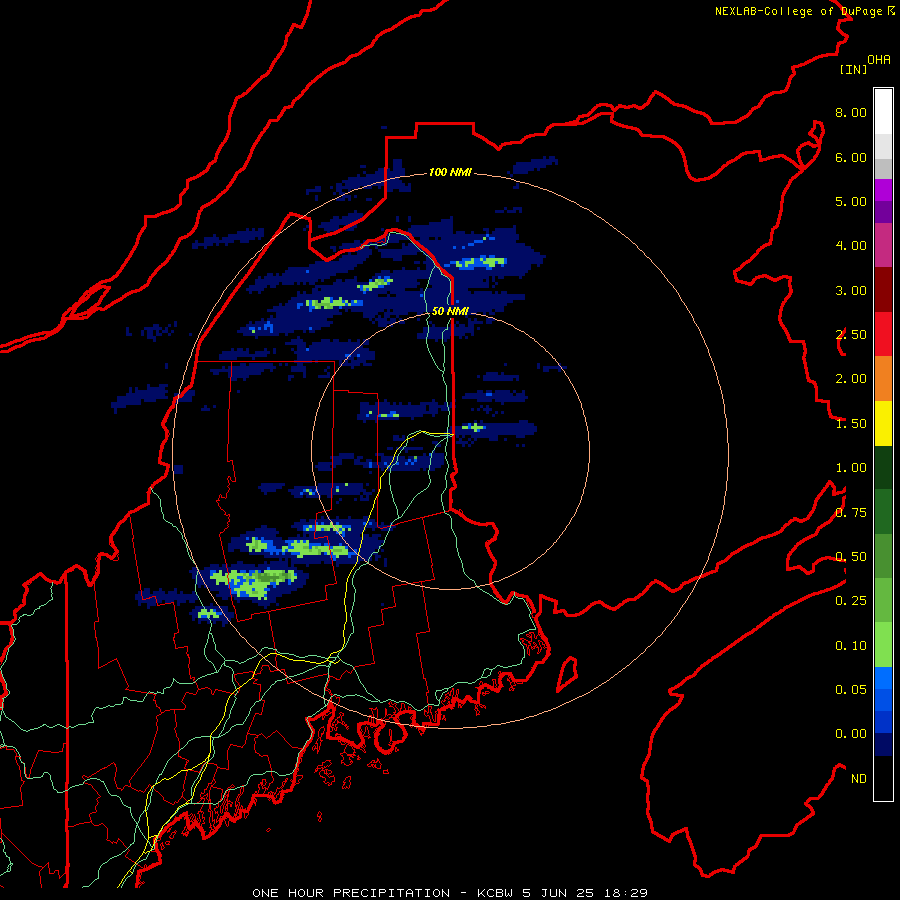
Task: Pick the lightest green swatch beside 0.10
Action: pos(883,645)
